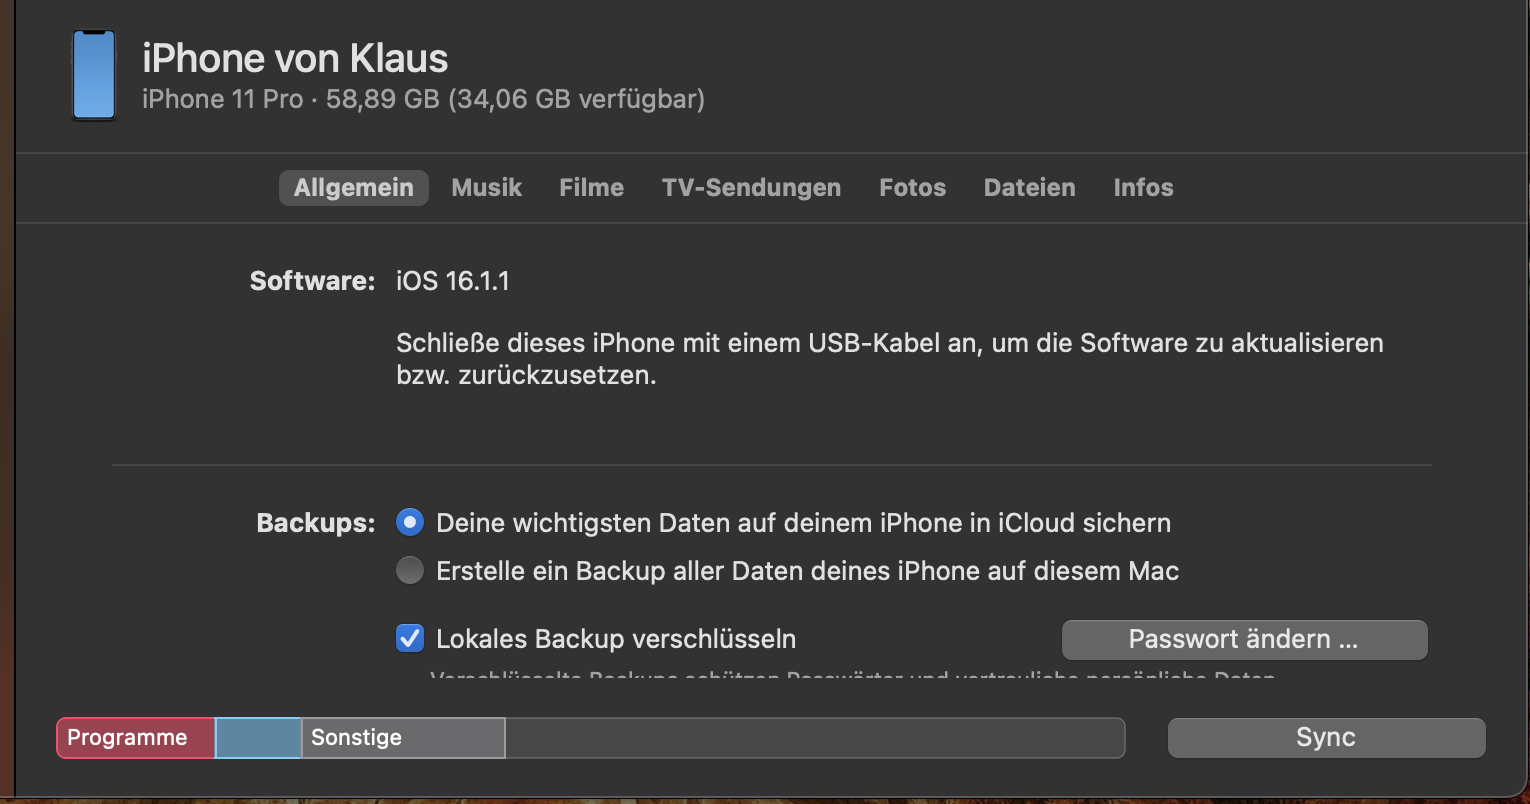Choose the backup on this Mac option
Image resolution: width=1530 pixels, height=804 pixels.
pos(410,571)
